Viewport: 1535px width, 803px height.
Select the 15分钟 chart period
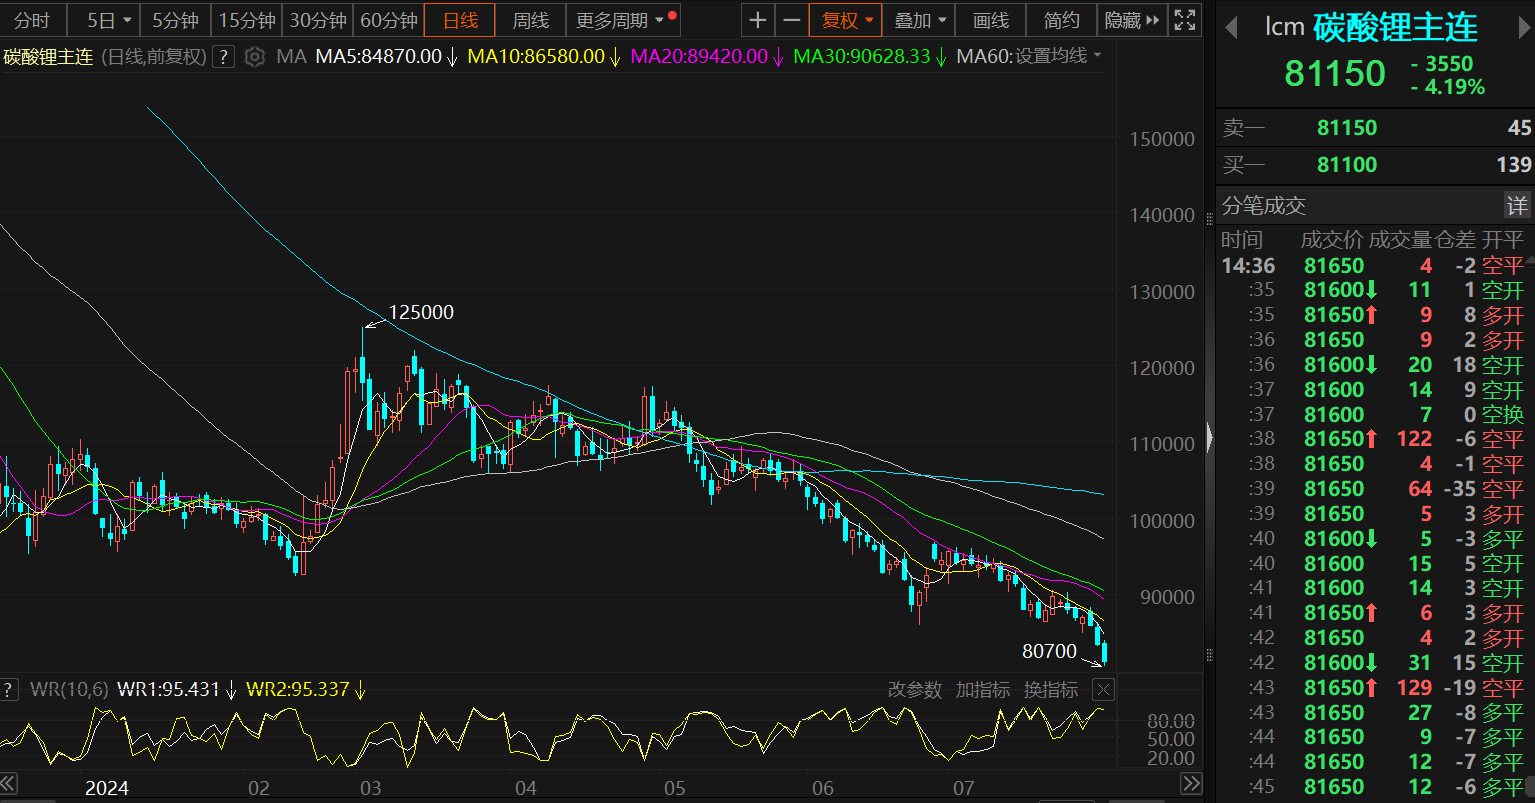pos(247,20)
